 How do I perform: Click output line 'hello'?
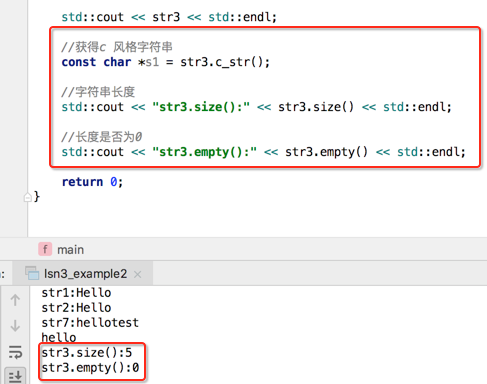click(59, 338)
